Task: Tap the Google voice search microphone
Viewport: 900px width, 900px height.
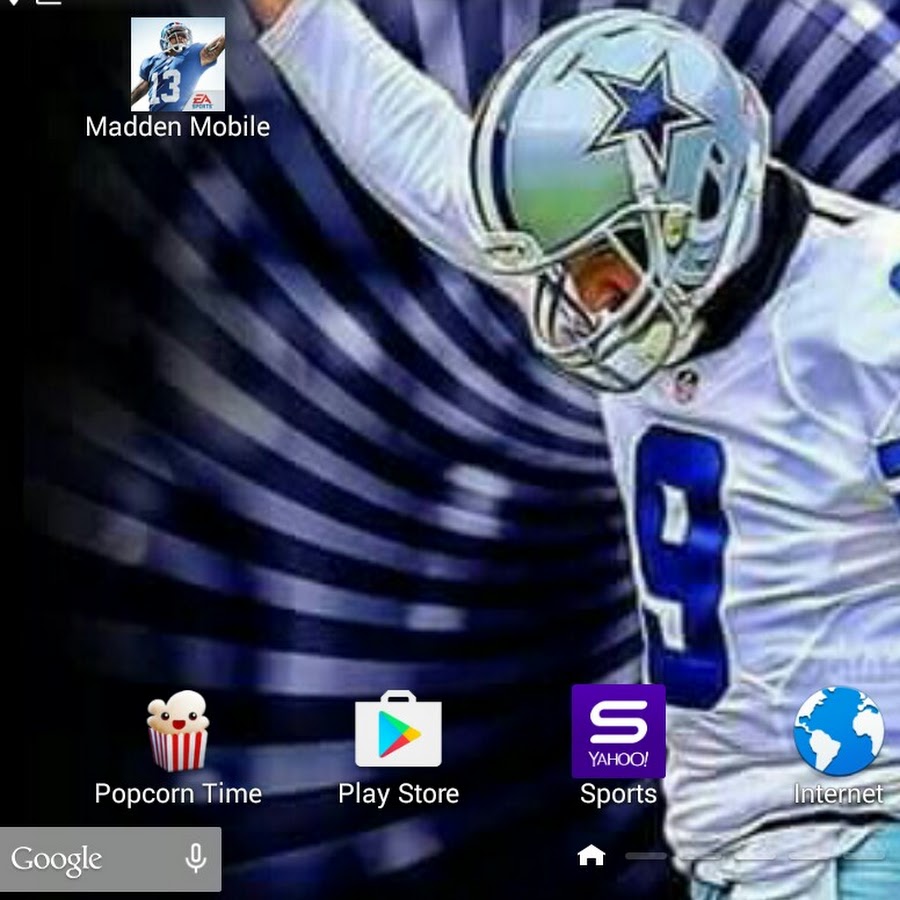Action: pyautogui.click(x=196, y=859)
